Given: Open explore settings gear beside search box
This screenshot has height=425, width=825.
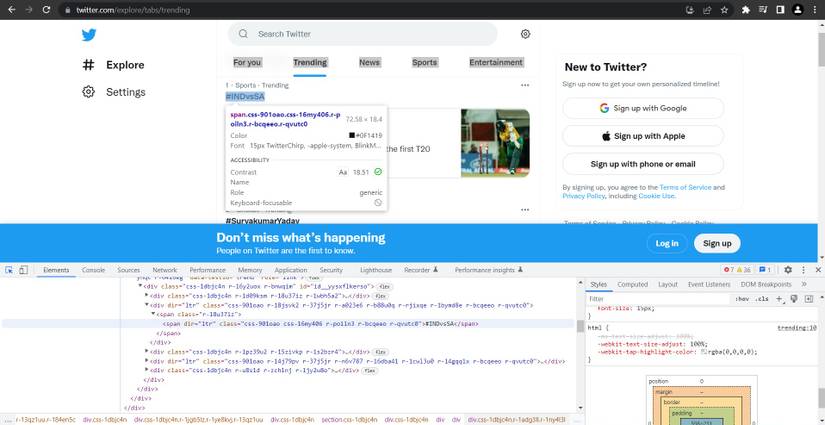Looking at the screenshot, I should (x=525, y=34).
